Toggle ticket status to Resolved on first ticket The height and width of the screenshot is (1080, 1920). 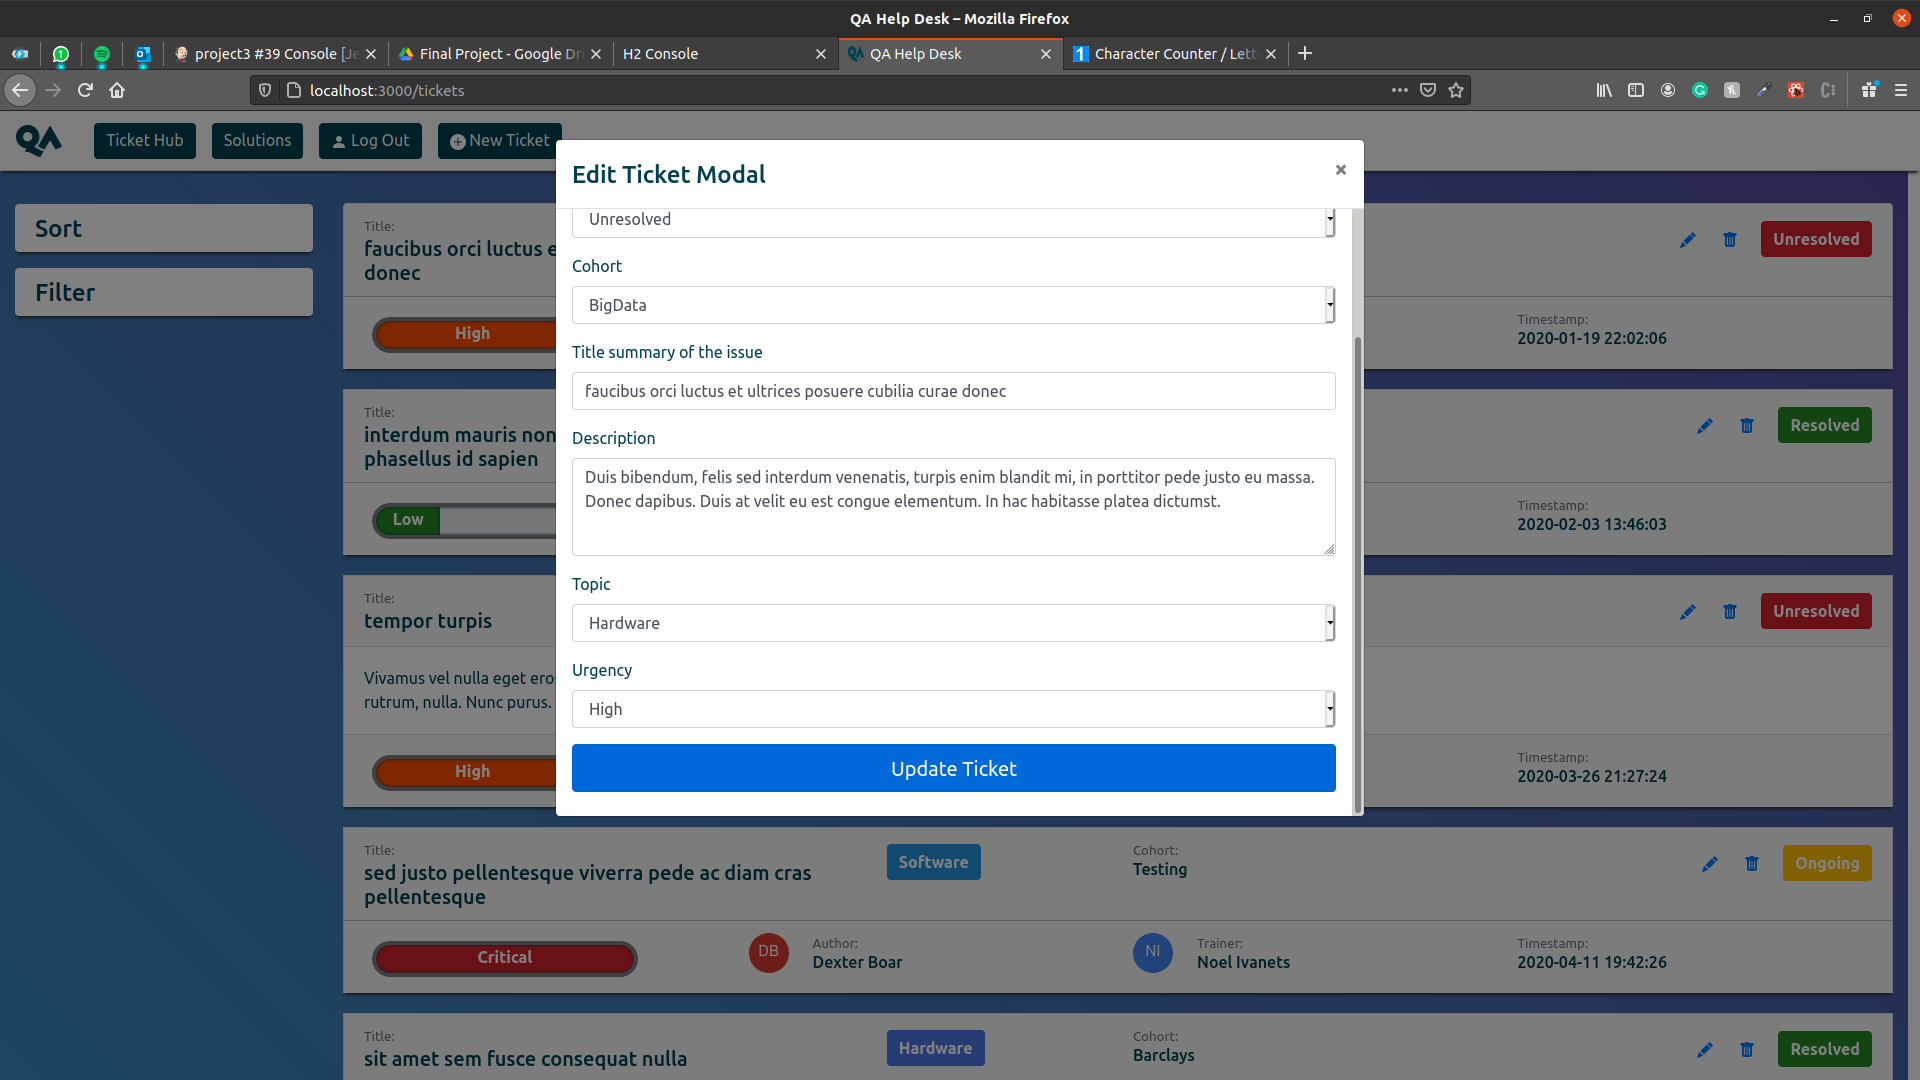1816,238
